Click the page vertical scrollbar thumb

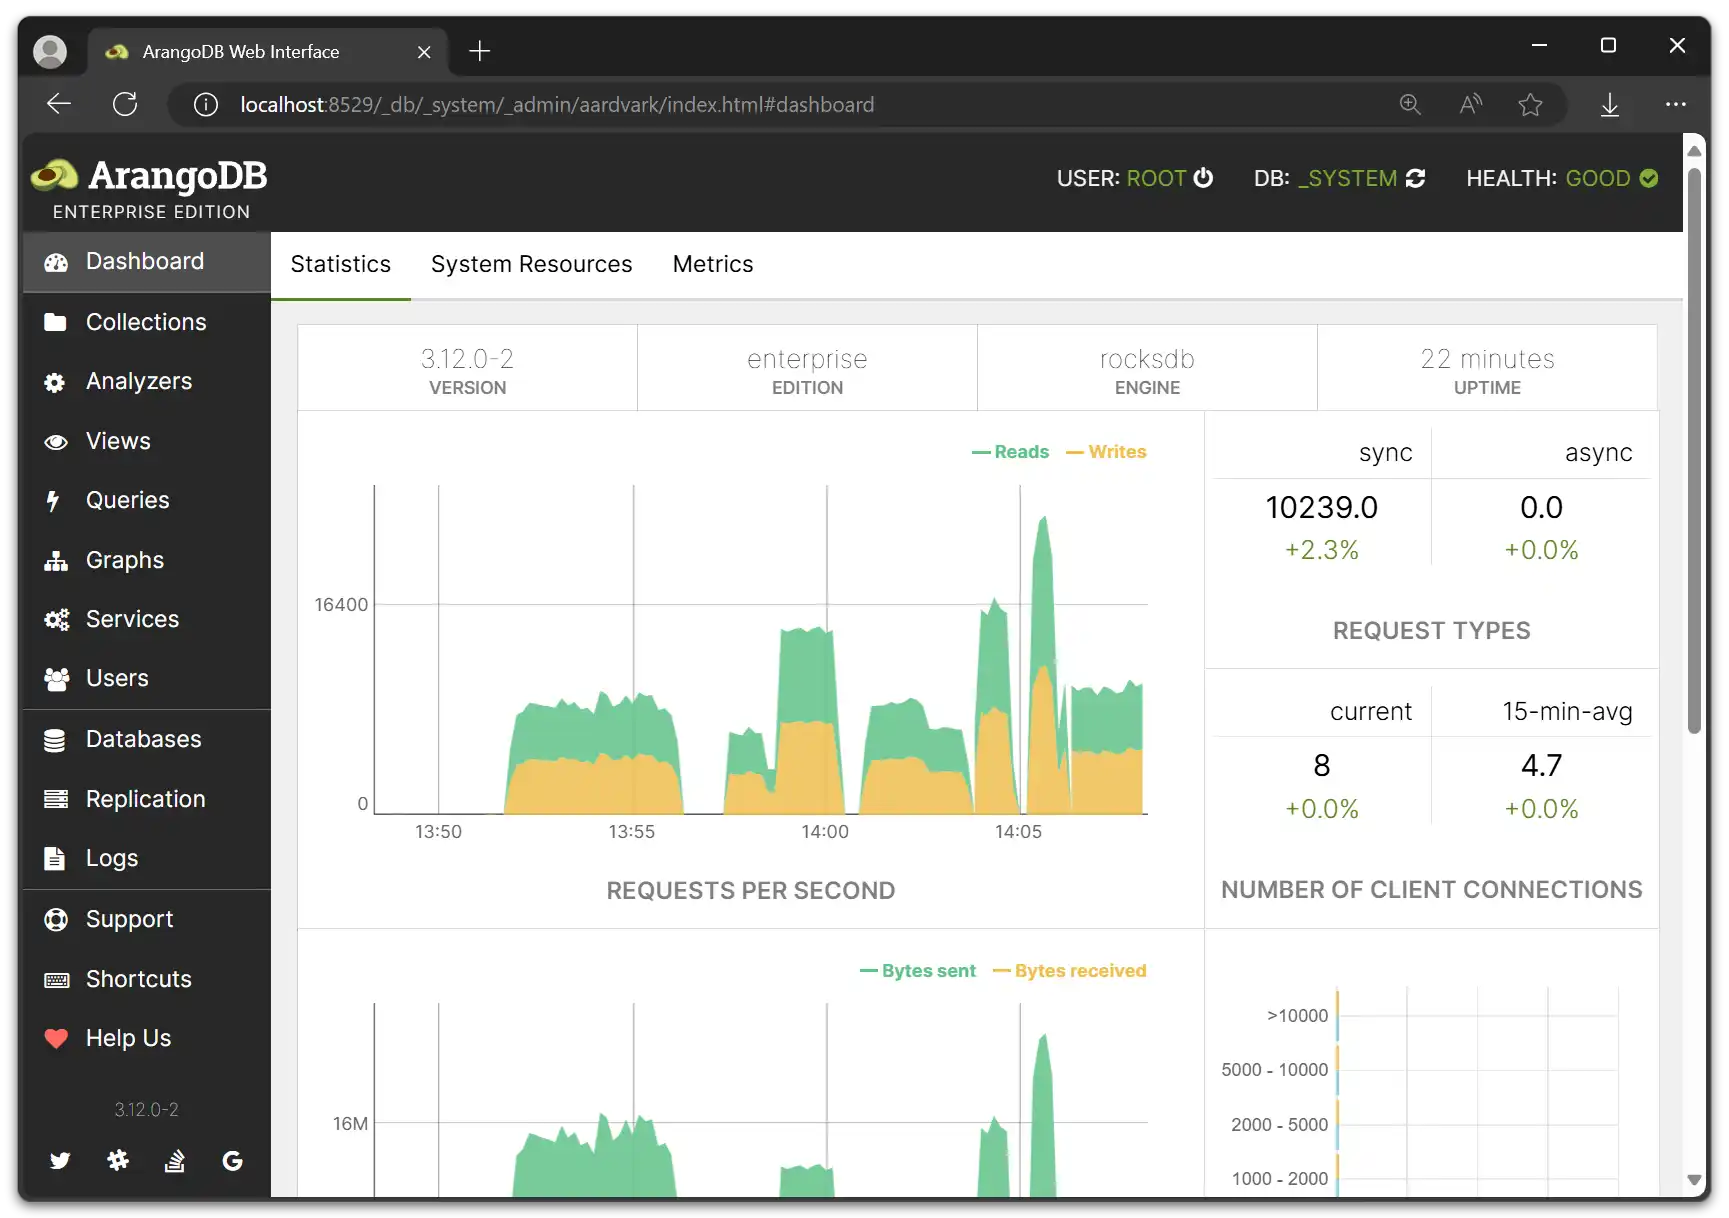(x=1694, y=450)
